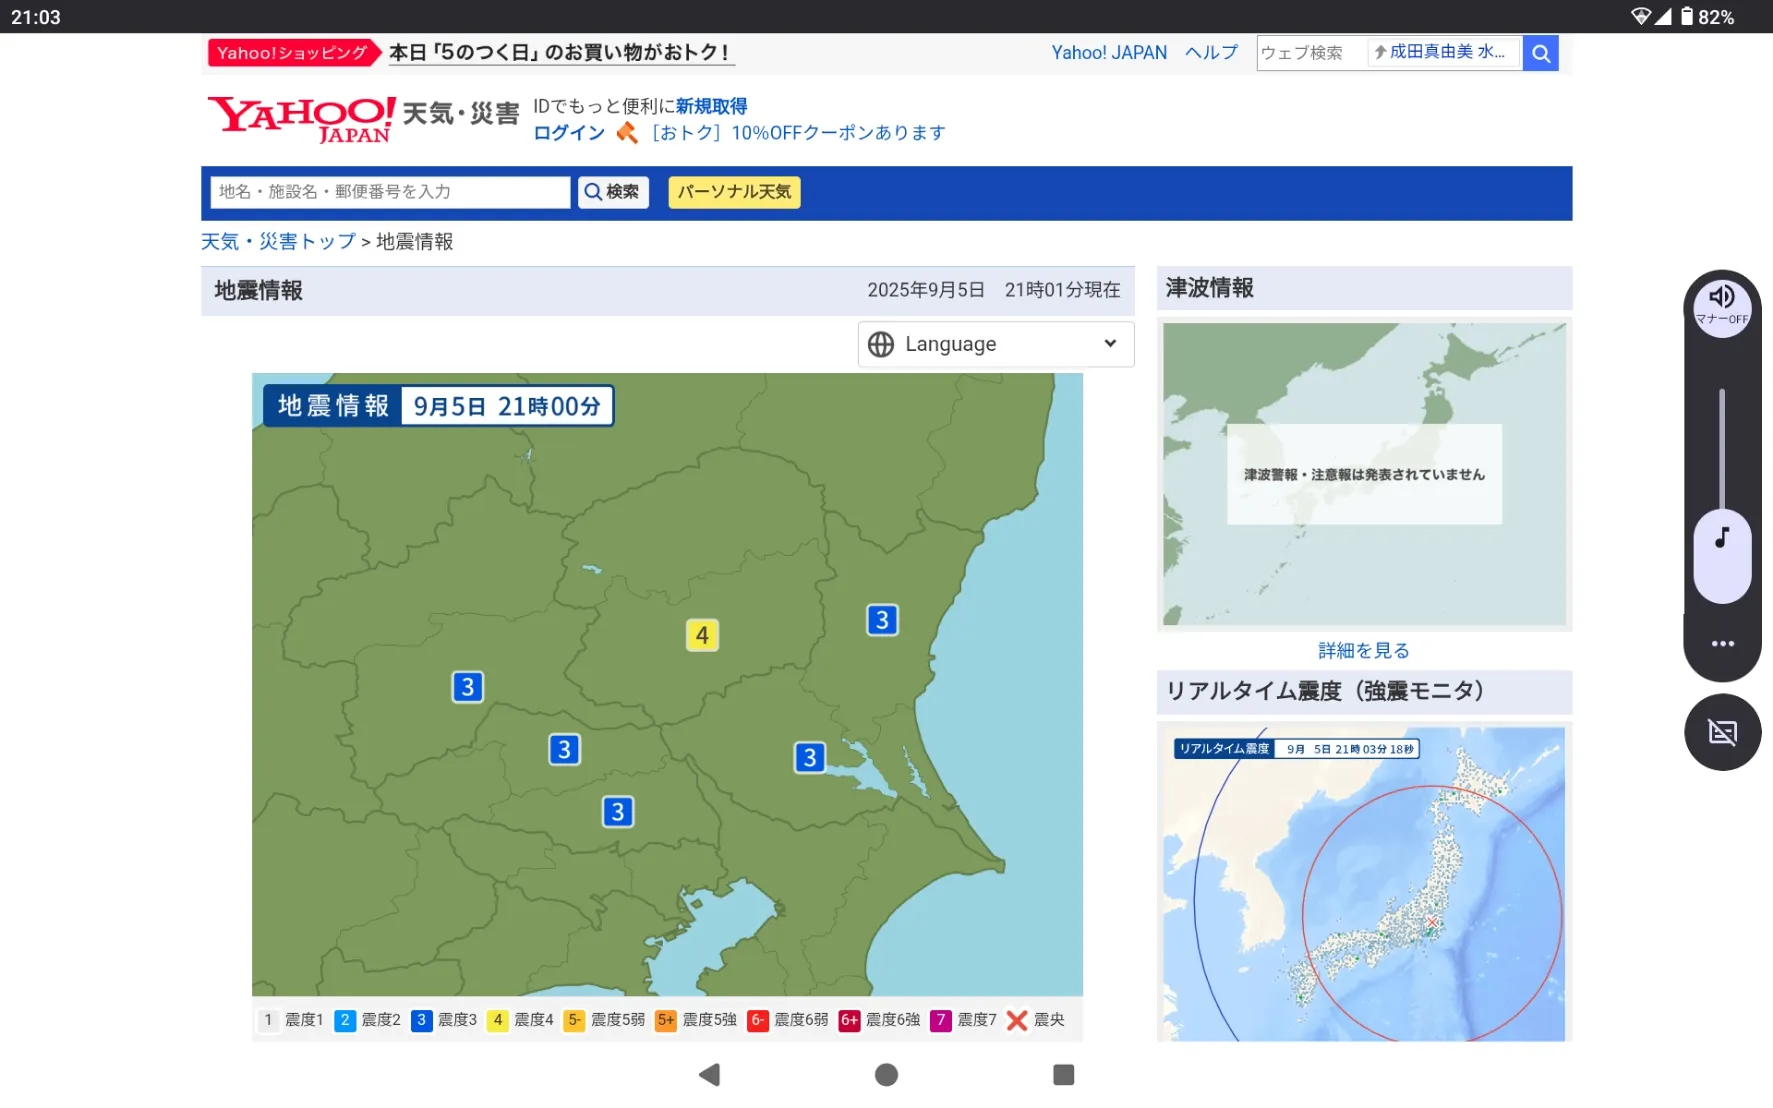Toggle the マナーOFF sound mode button
This screenshot has width=1773, height=1108.
1722,307
